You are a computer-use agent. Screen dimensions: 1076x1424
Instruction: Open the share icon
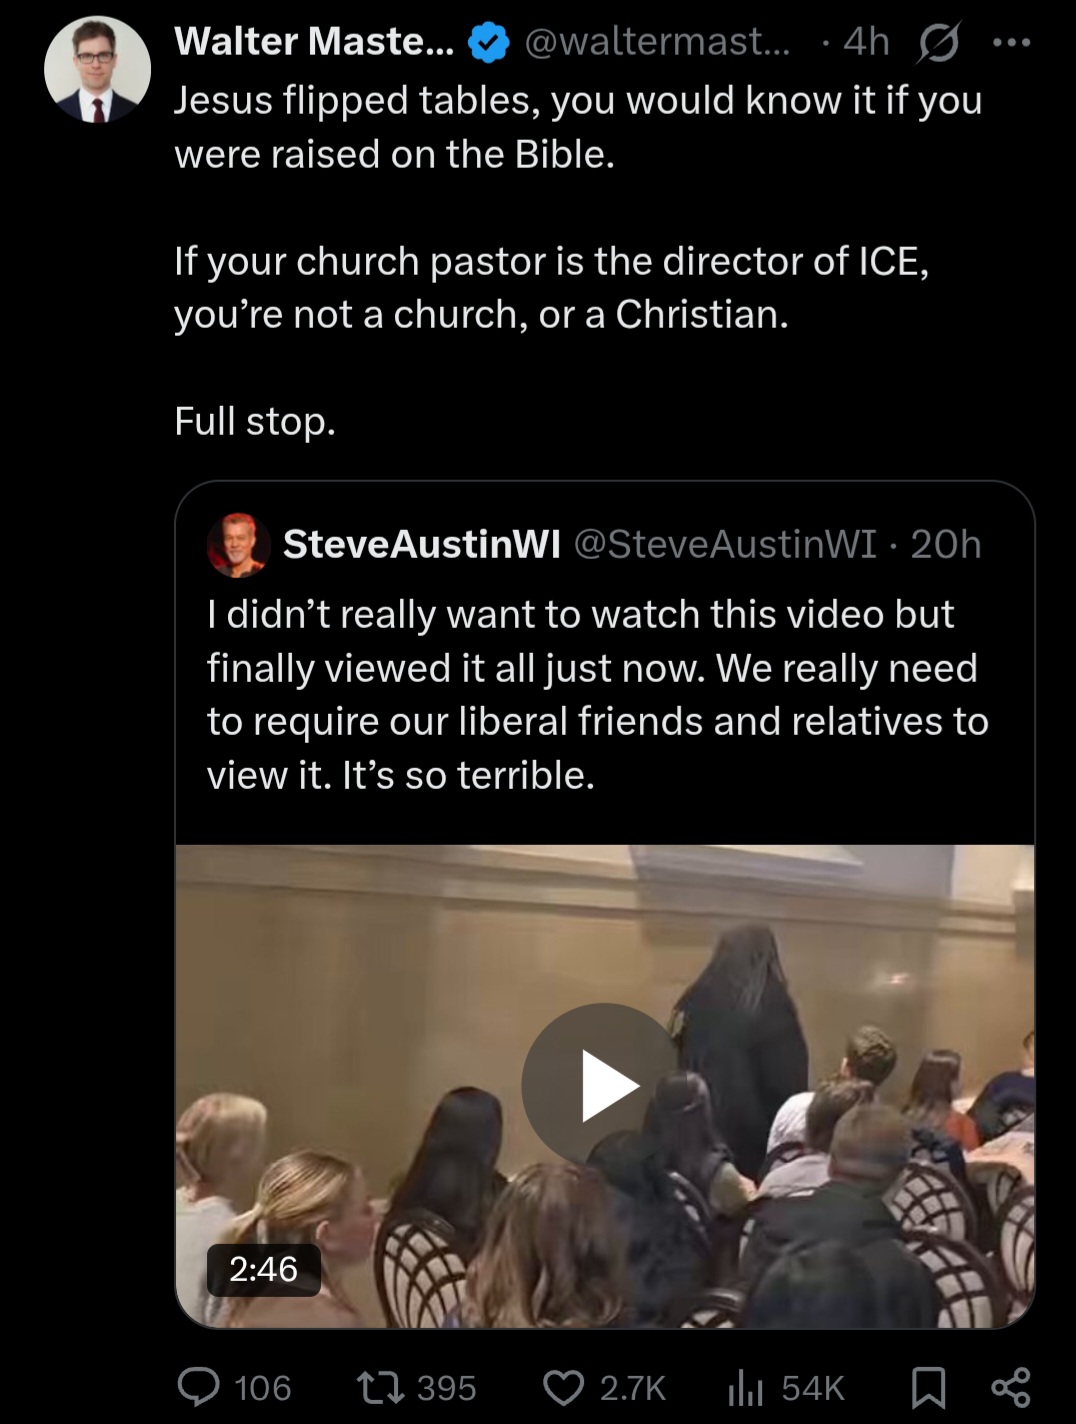tap(1010, 1387)
